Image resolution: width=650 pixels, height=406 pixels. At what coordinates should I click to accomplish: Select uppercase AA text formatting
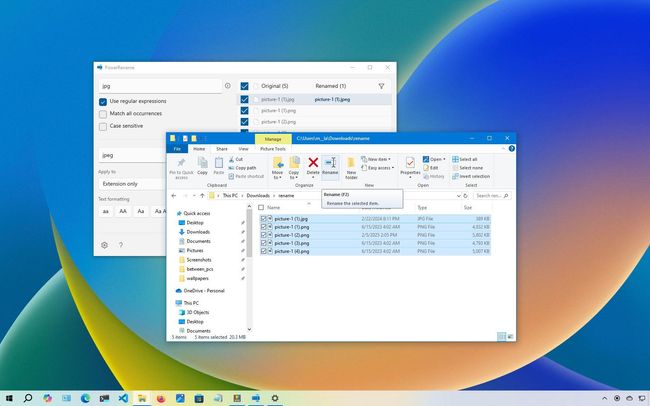coord(123,212)
